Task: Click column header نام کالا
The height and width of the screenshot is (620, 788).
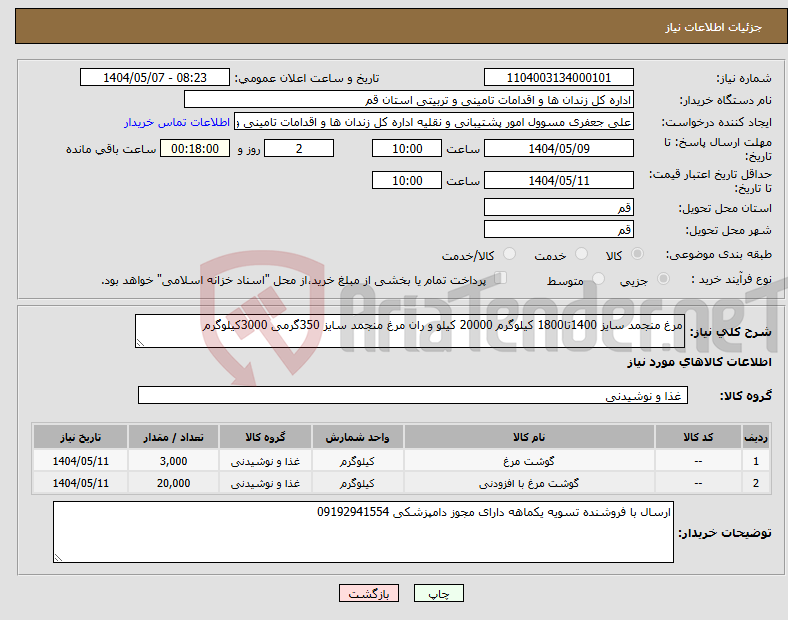Action: click(x=529, y=437)
